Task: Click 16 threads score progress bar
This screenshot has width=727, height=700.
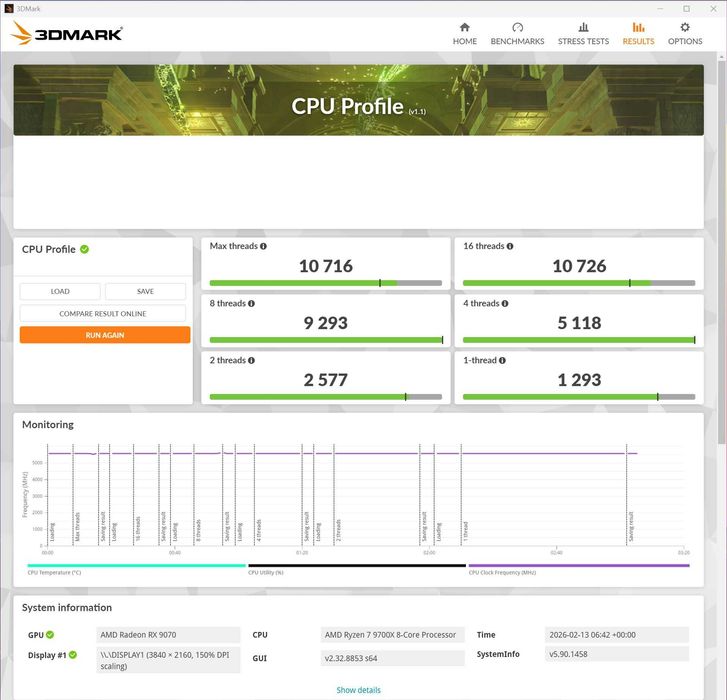Action: [579, 283]
